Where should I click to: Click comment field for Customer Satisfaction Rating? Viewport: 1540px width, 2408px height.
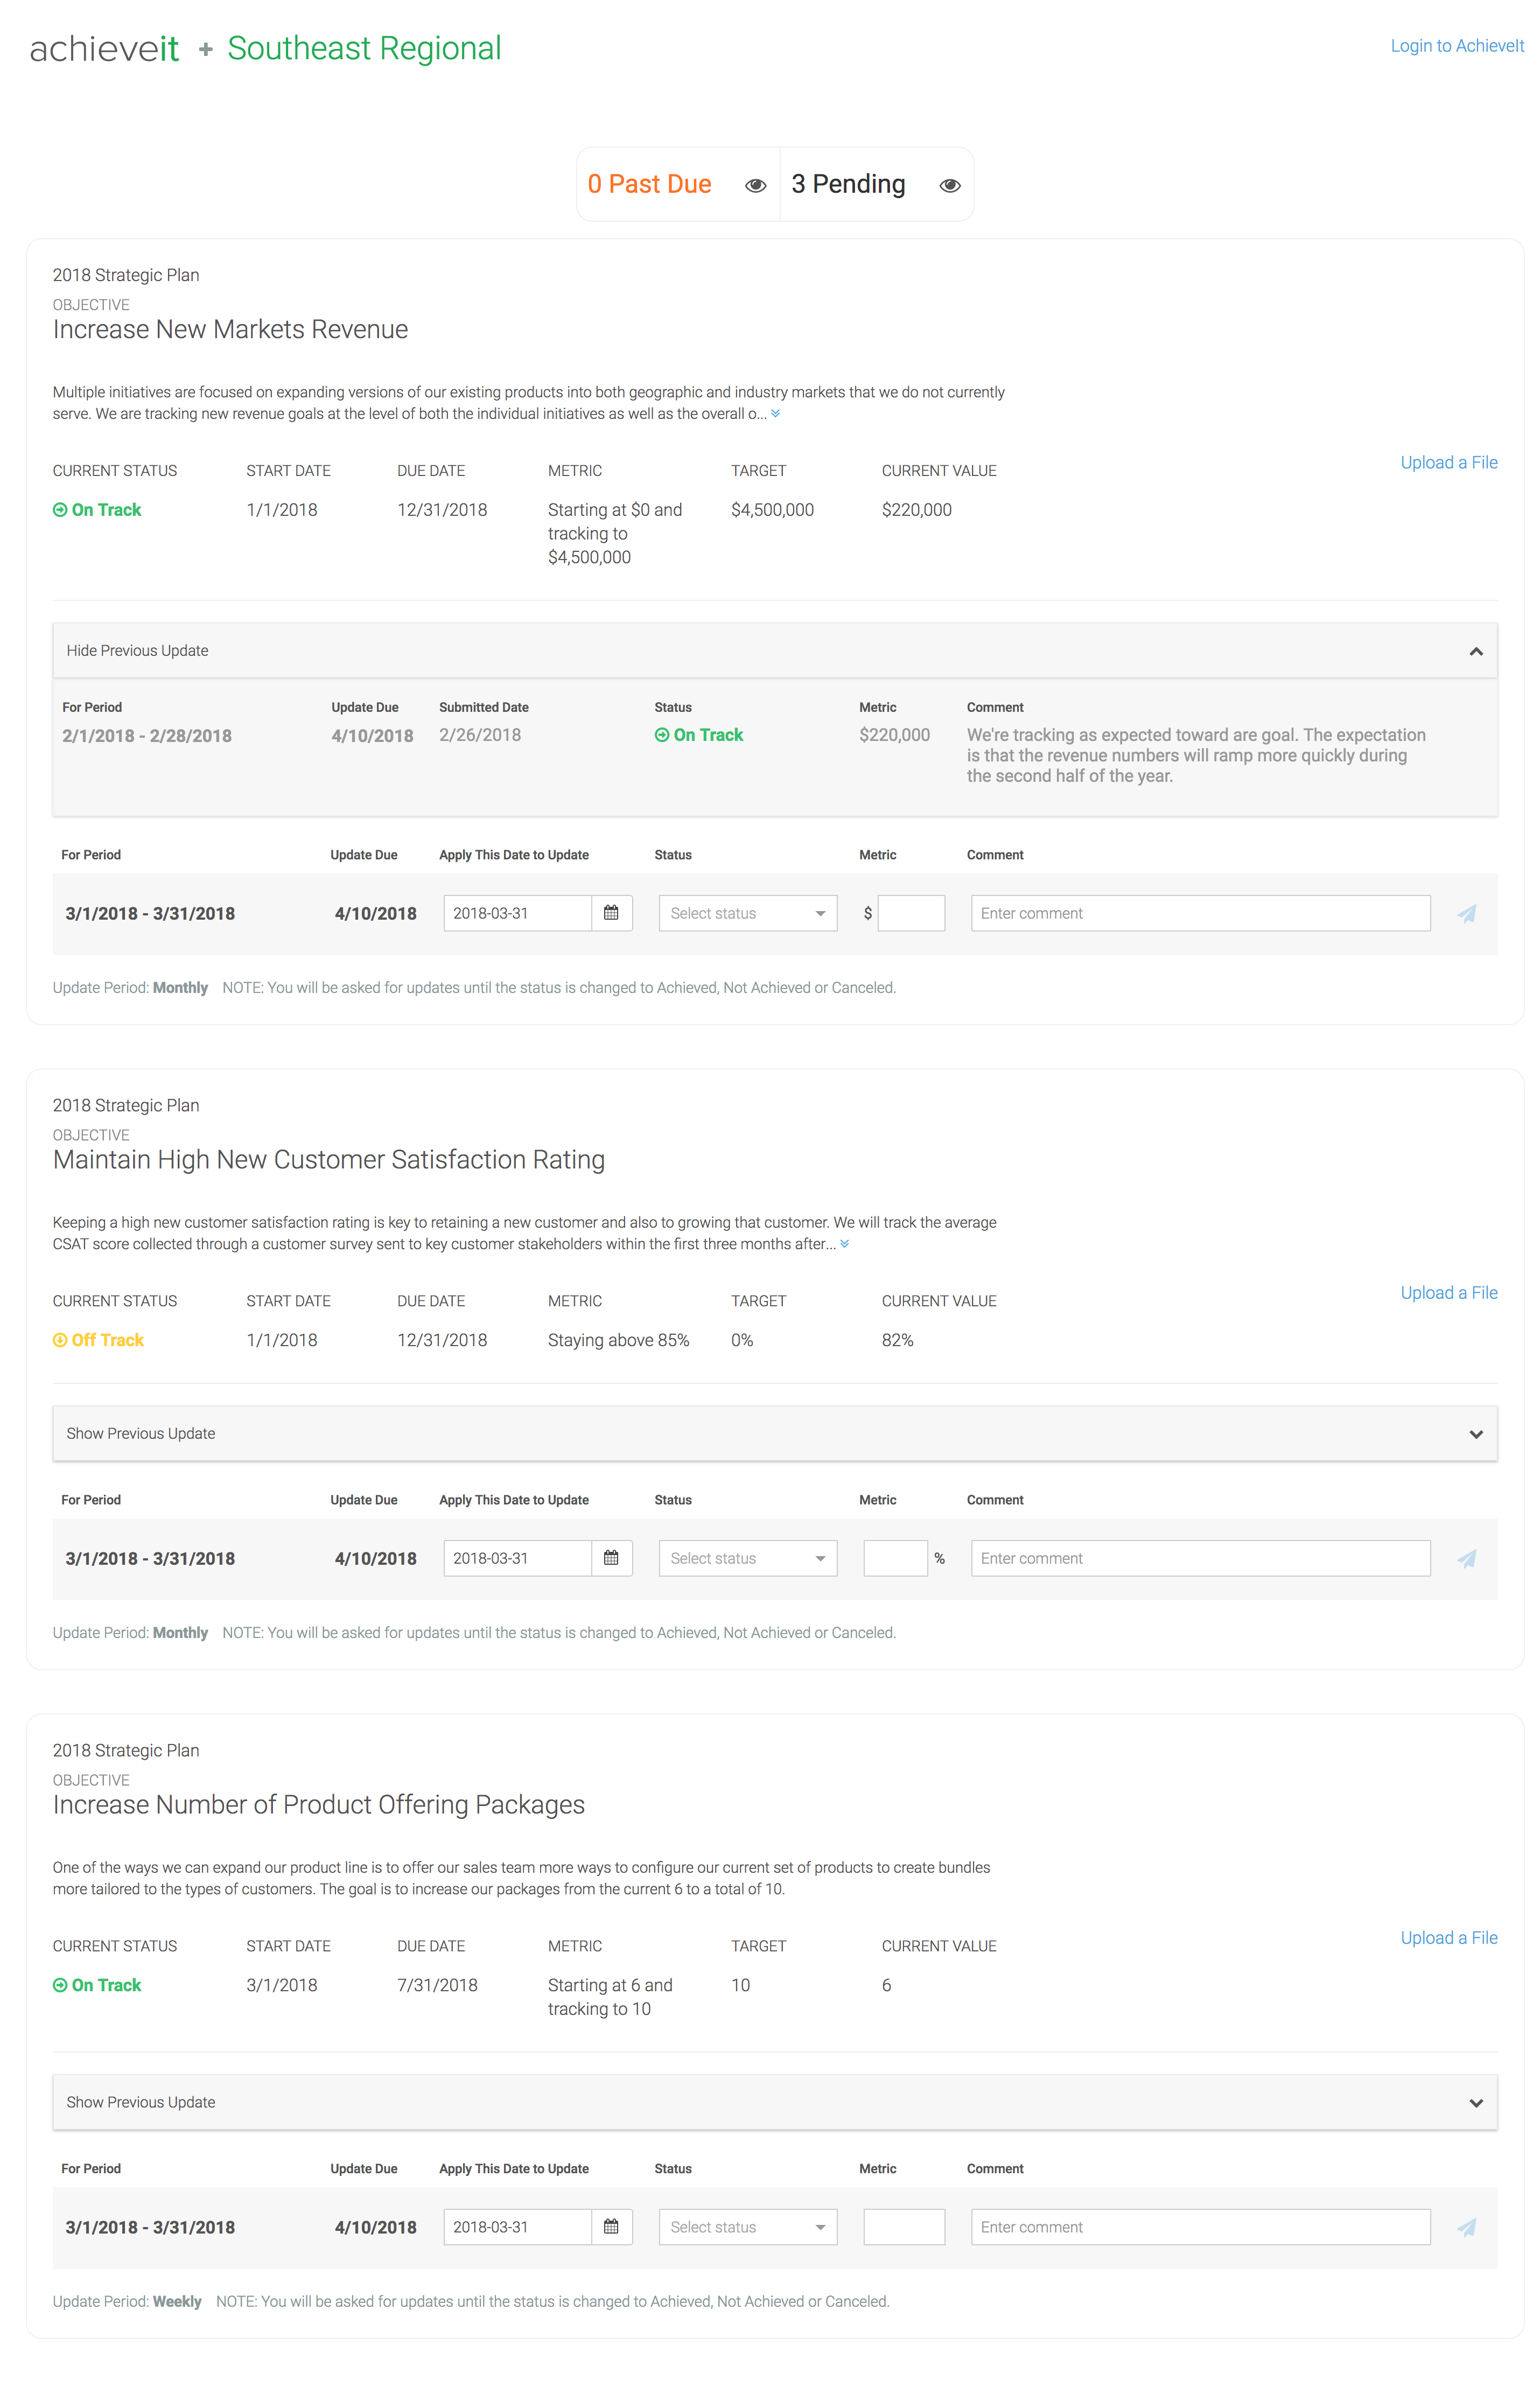pos(1200,1558)
